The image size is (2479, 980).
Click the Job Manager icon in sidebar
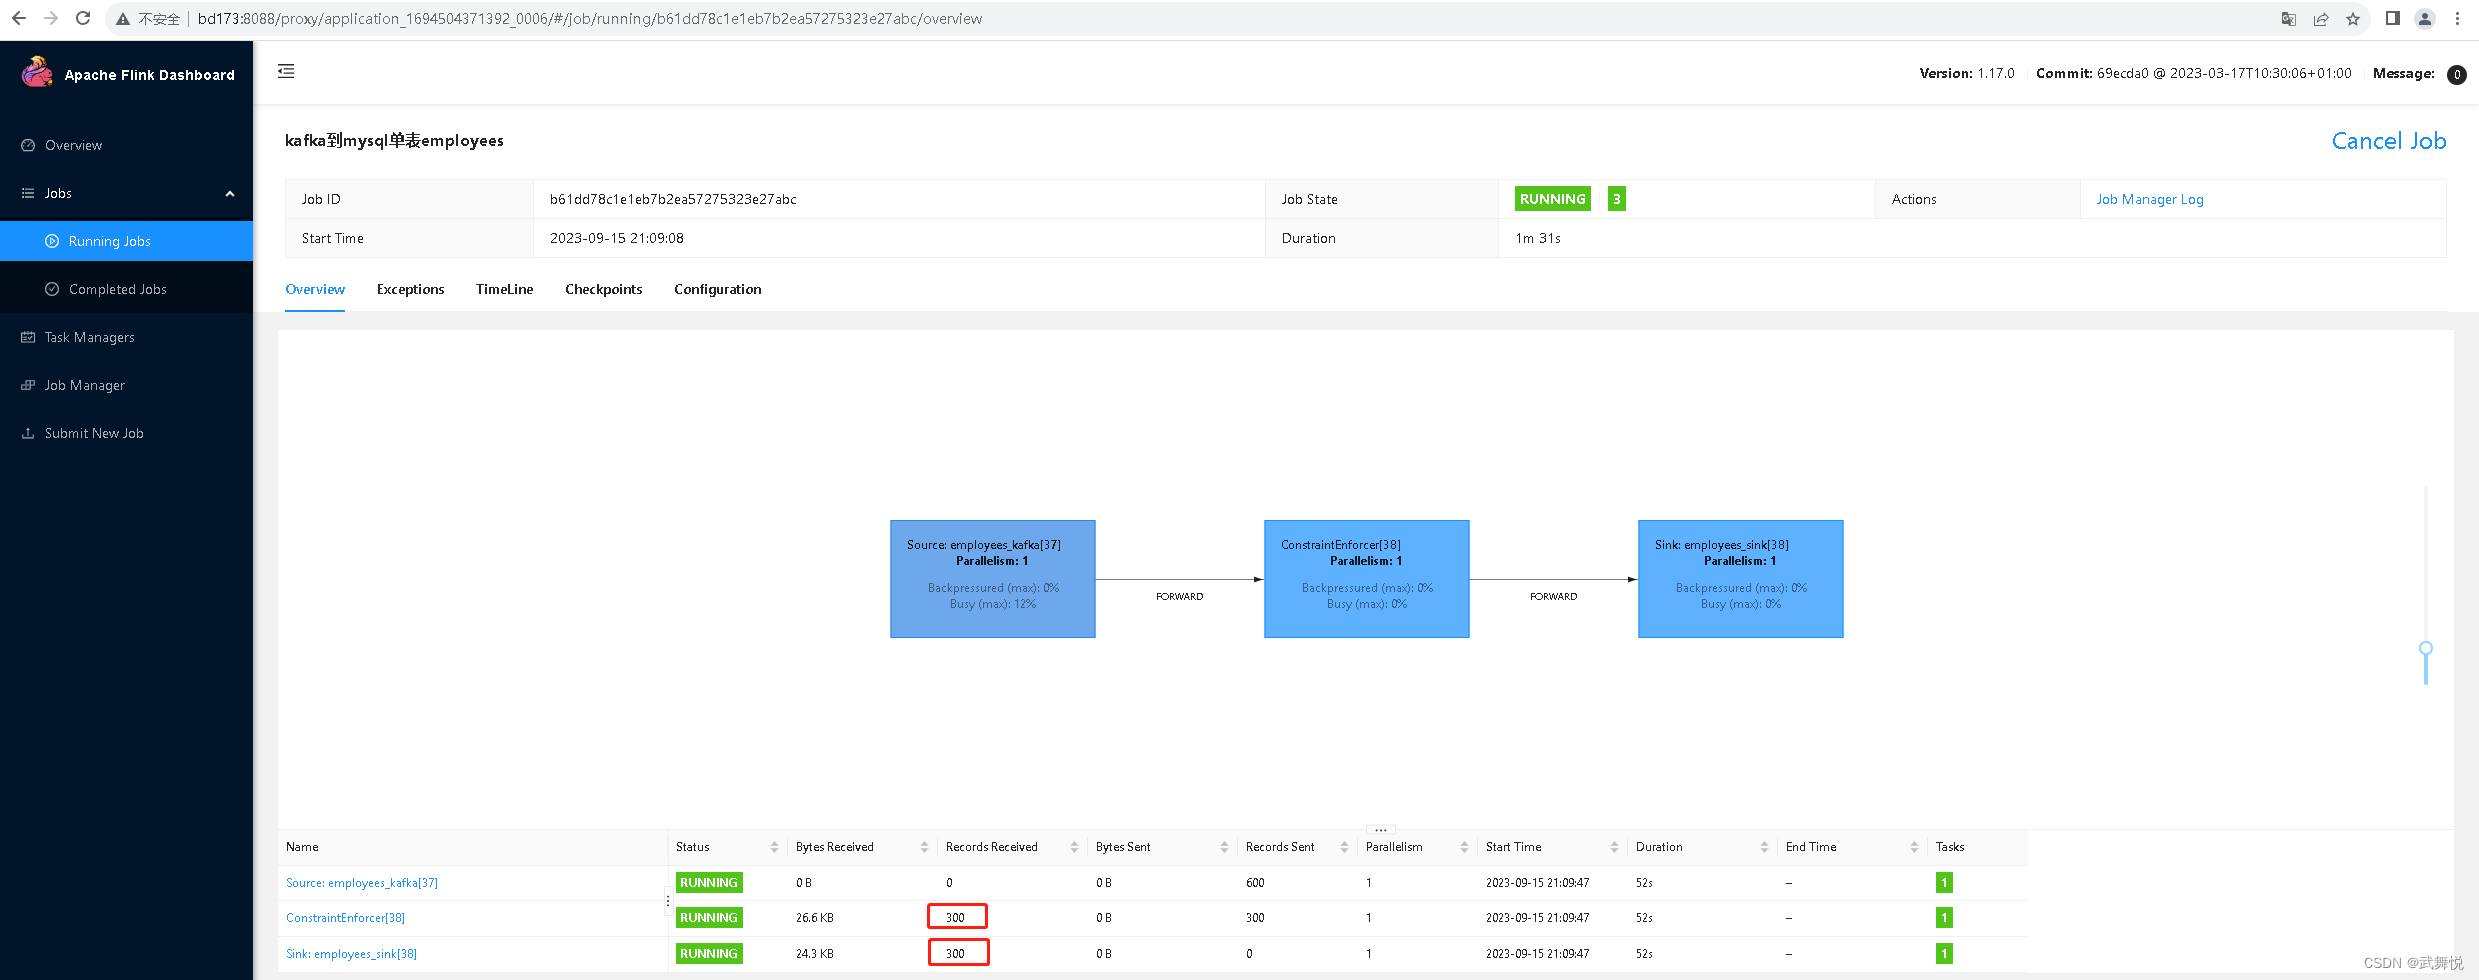28,385
